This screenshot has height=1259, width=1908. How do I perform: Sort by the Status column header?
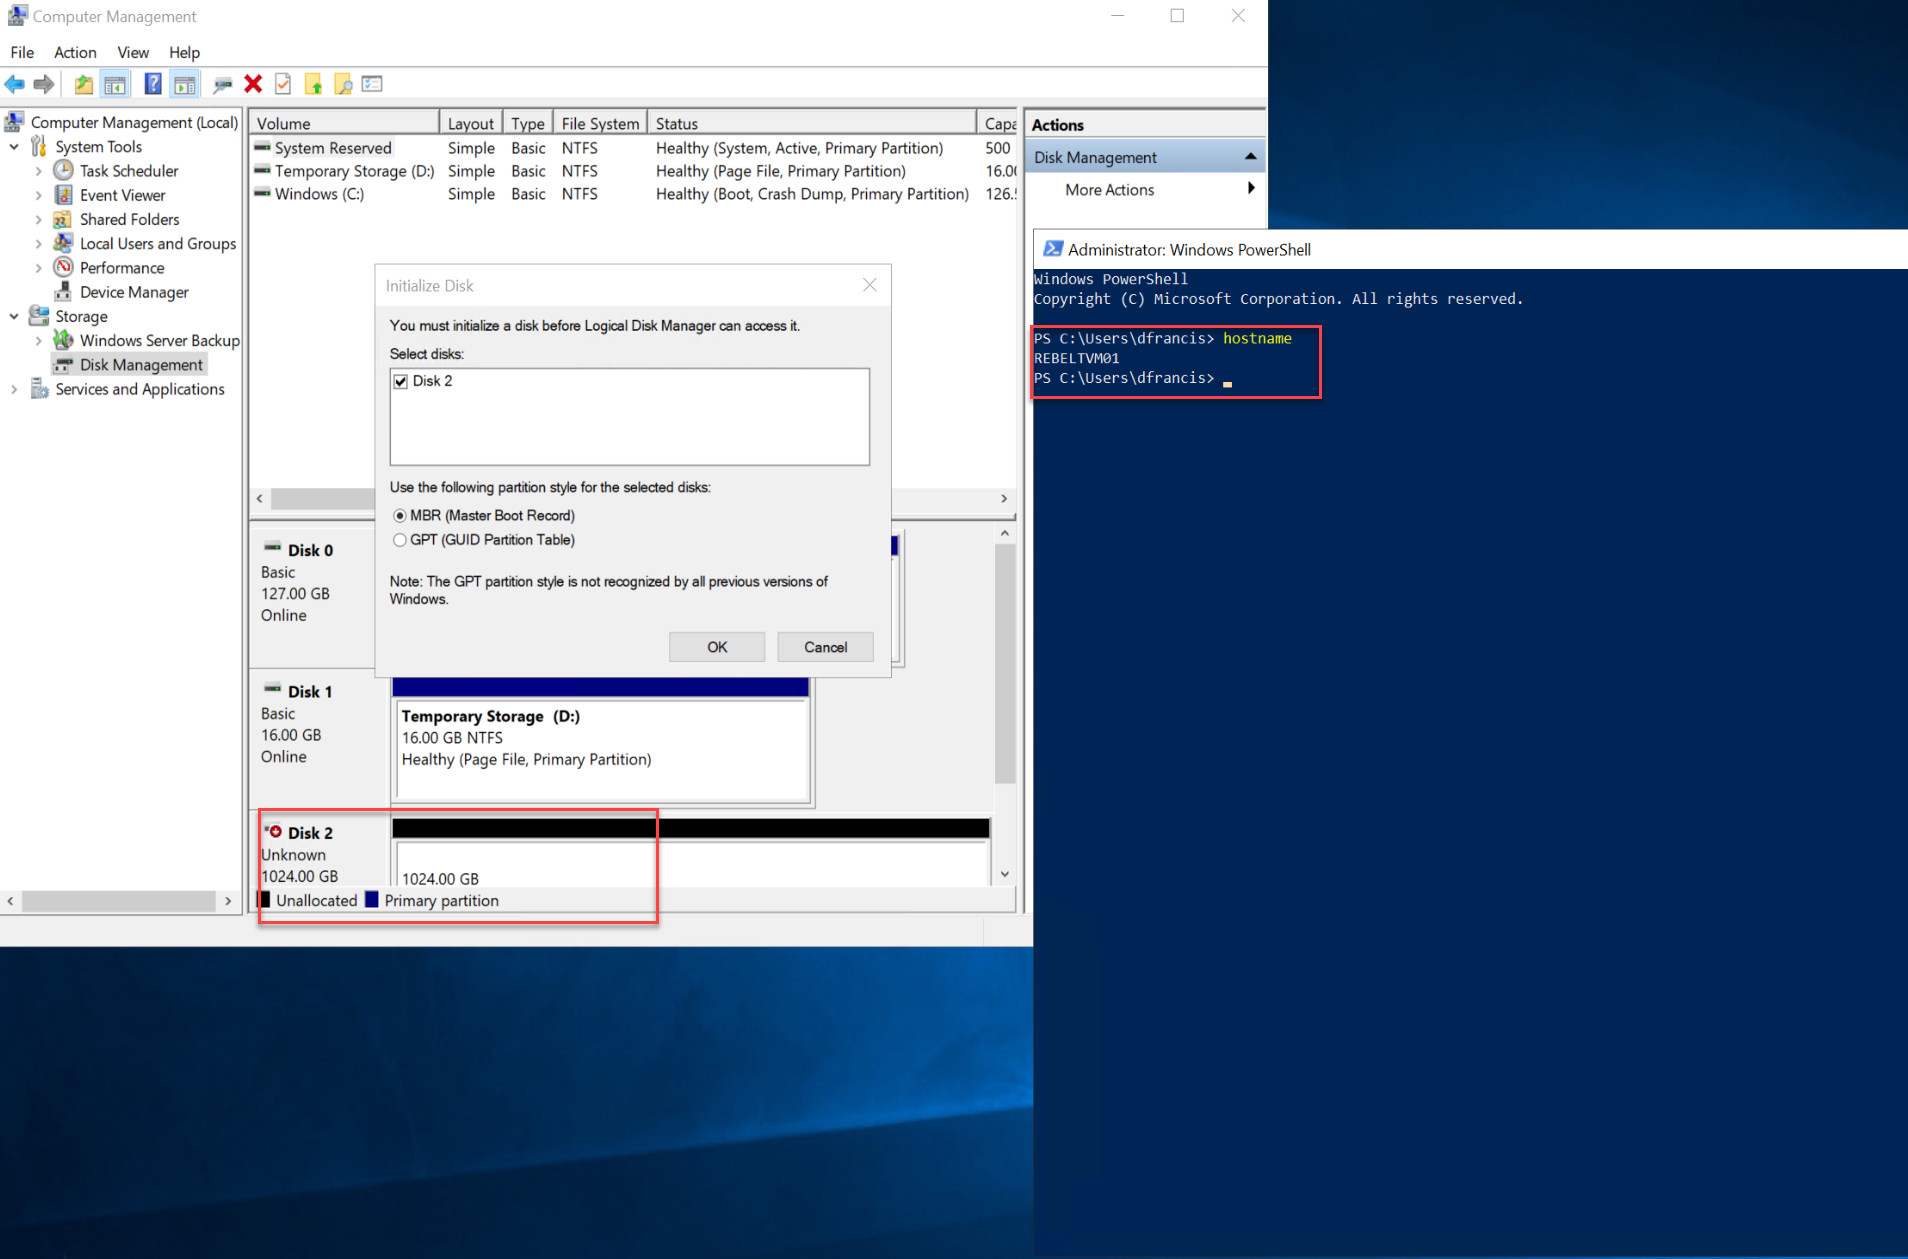(812, 123)
